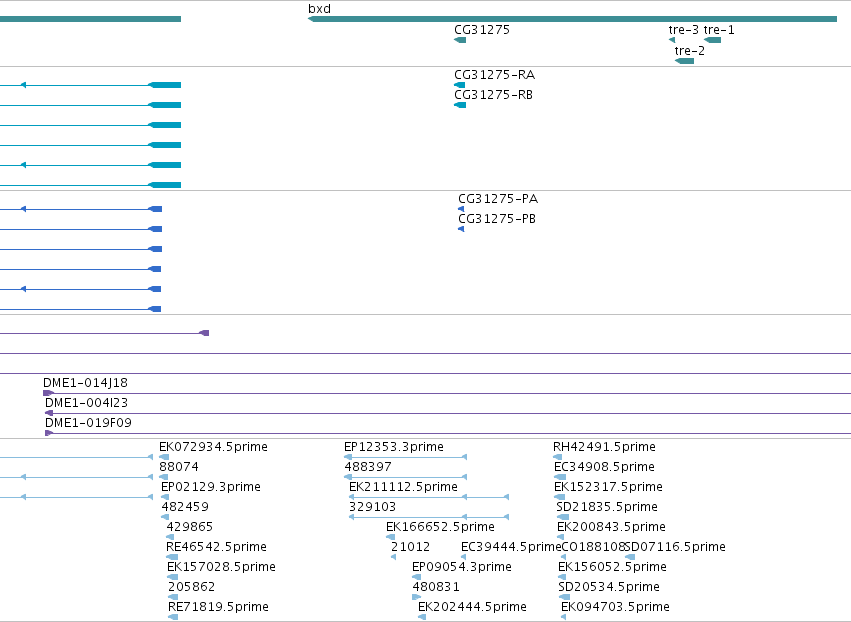Select clone DME1-014J18 label

pyautogui.click(x=85, y=383)
